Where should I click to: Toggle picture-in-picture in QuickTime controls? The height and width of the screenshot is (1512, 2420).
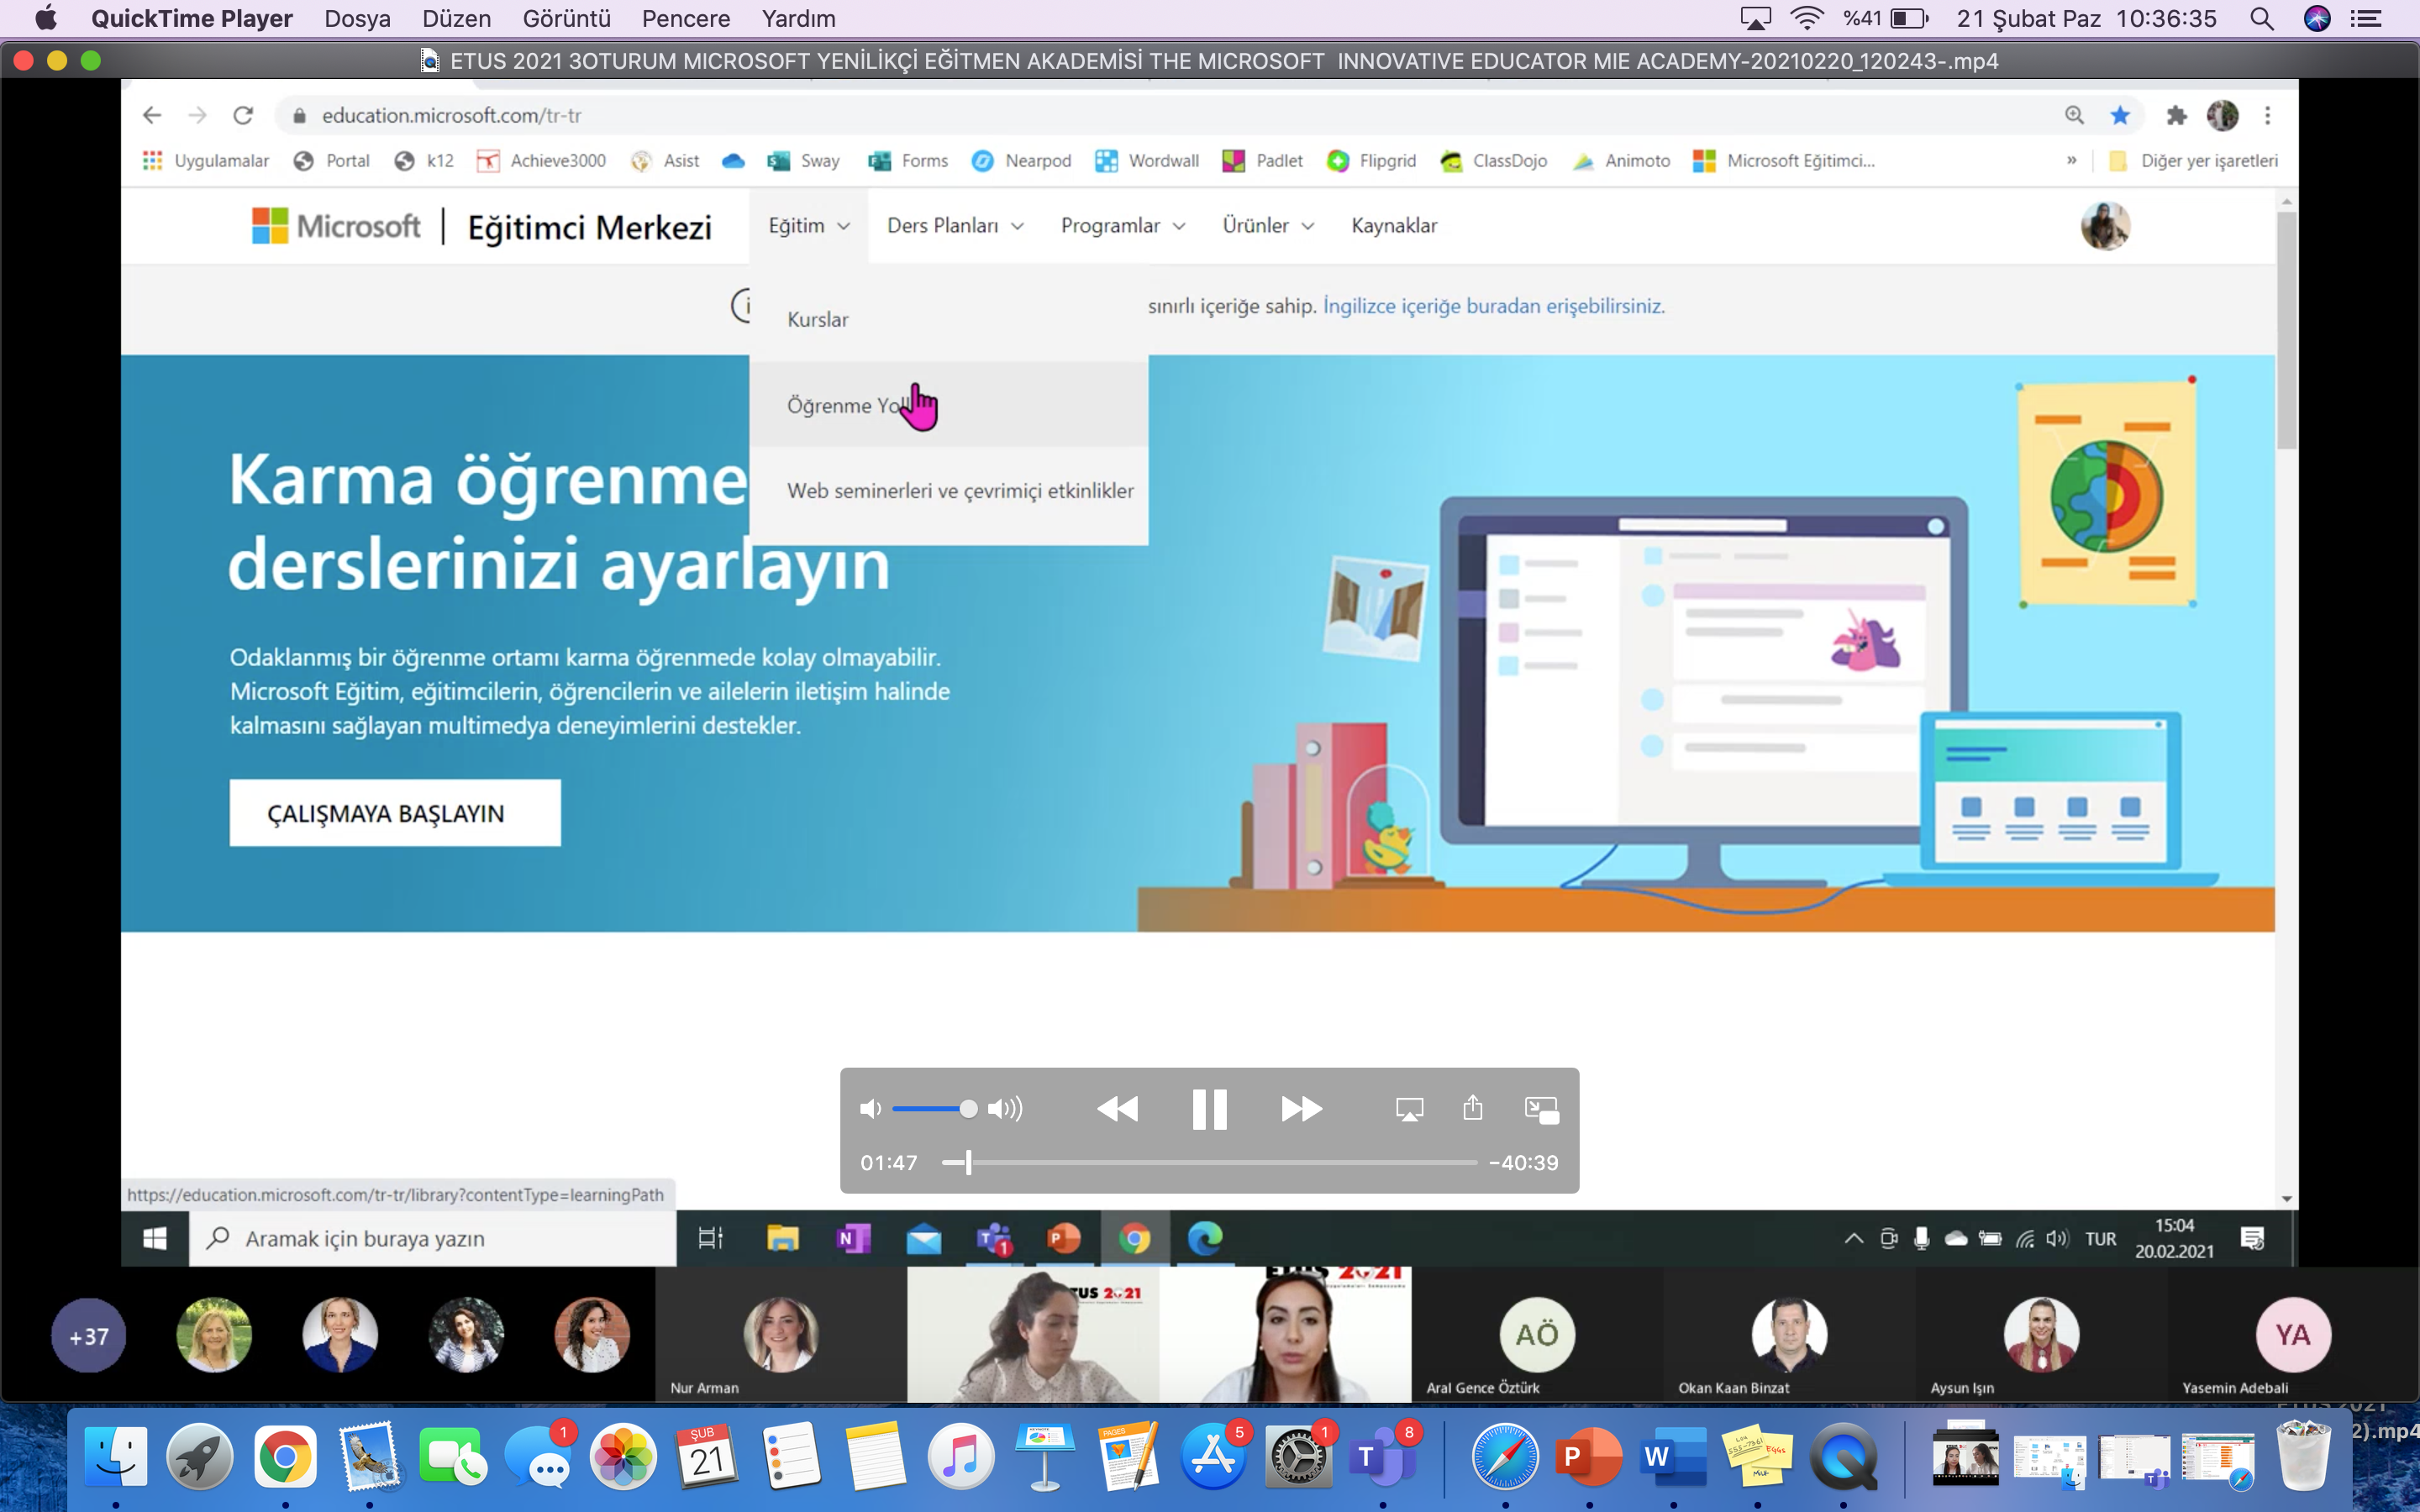coord(1541,1109)
